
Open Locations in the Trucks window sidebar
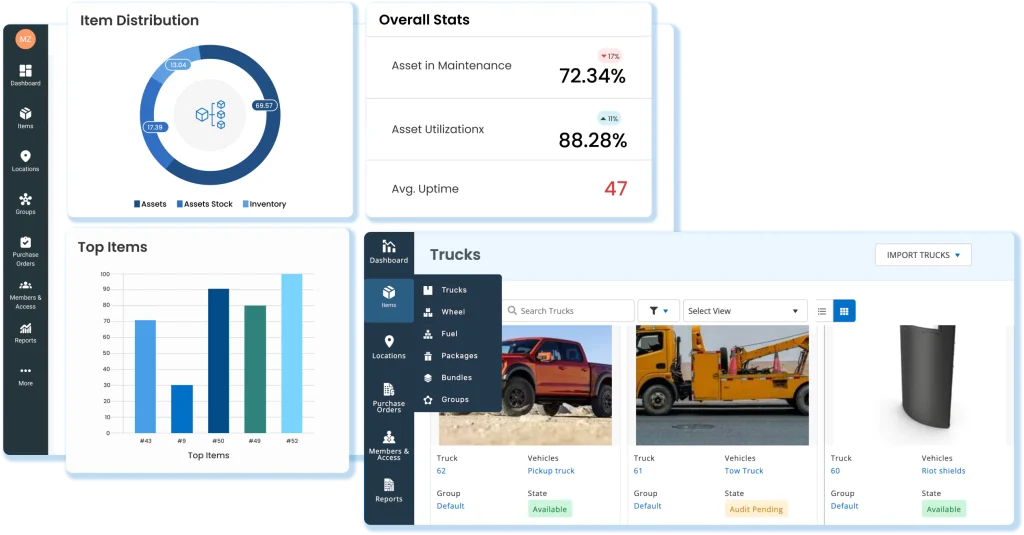pos(389,348)
